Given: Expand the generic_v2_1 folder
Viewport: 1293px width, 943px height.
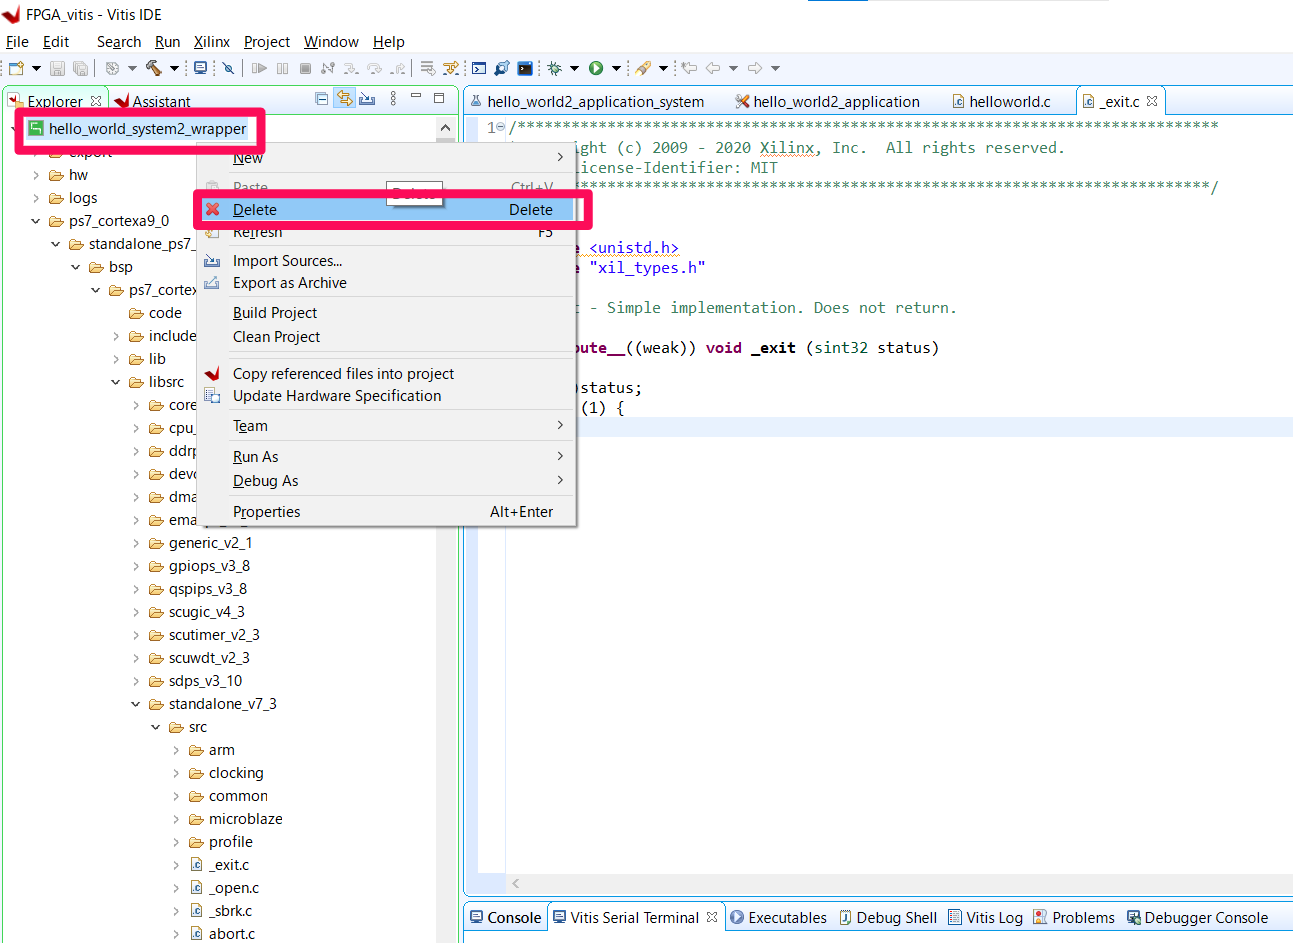Looking at the screenshot, I should tap(136, 543).
